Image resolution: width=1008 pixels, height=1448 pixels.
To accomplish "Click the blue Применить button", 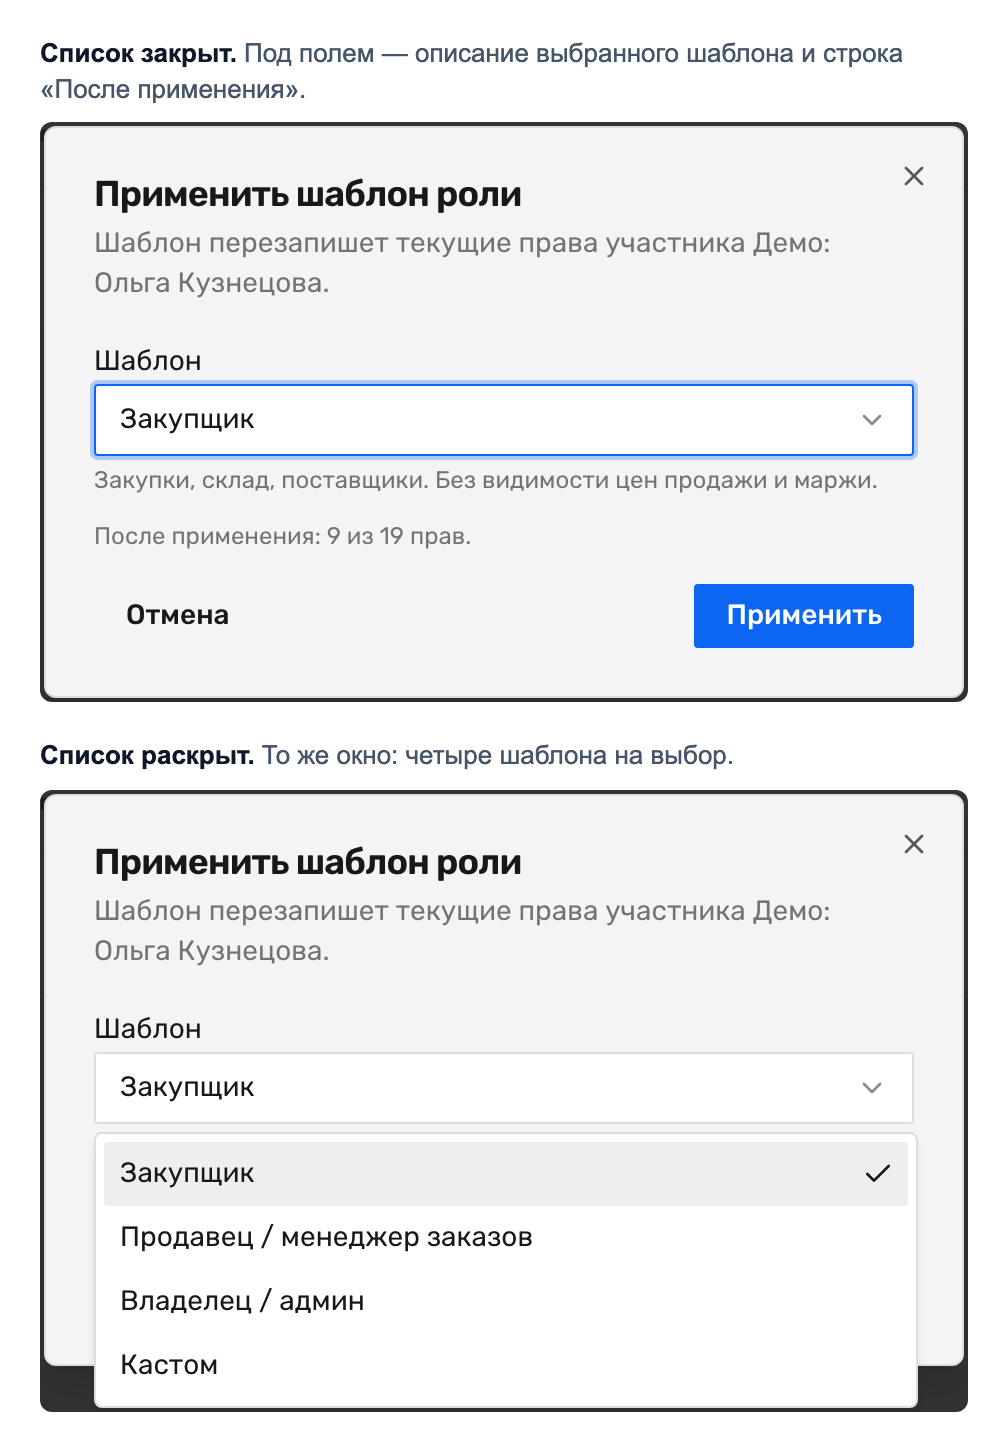I will point(804,616).
